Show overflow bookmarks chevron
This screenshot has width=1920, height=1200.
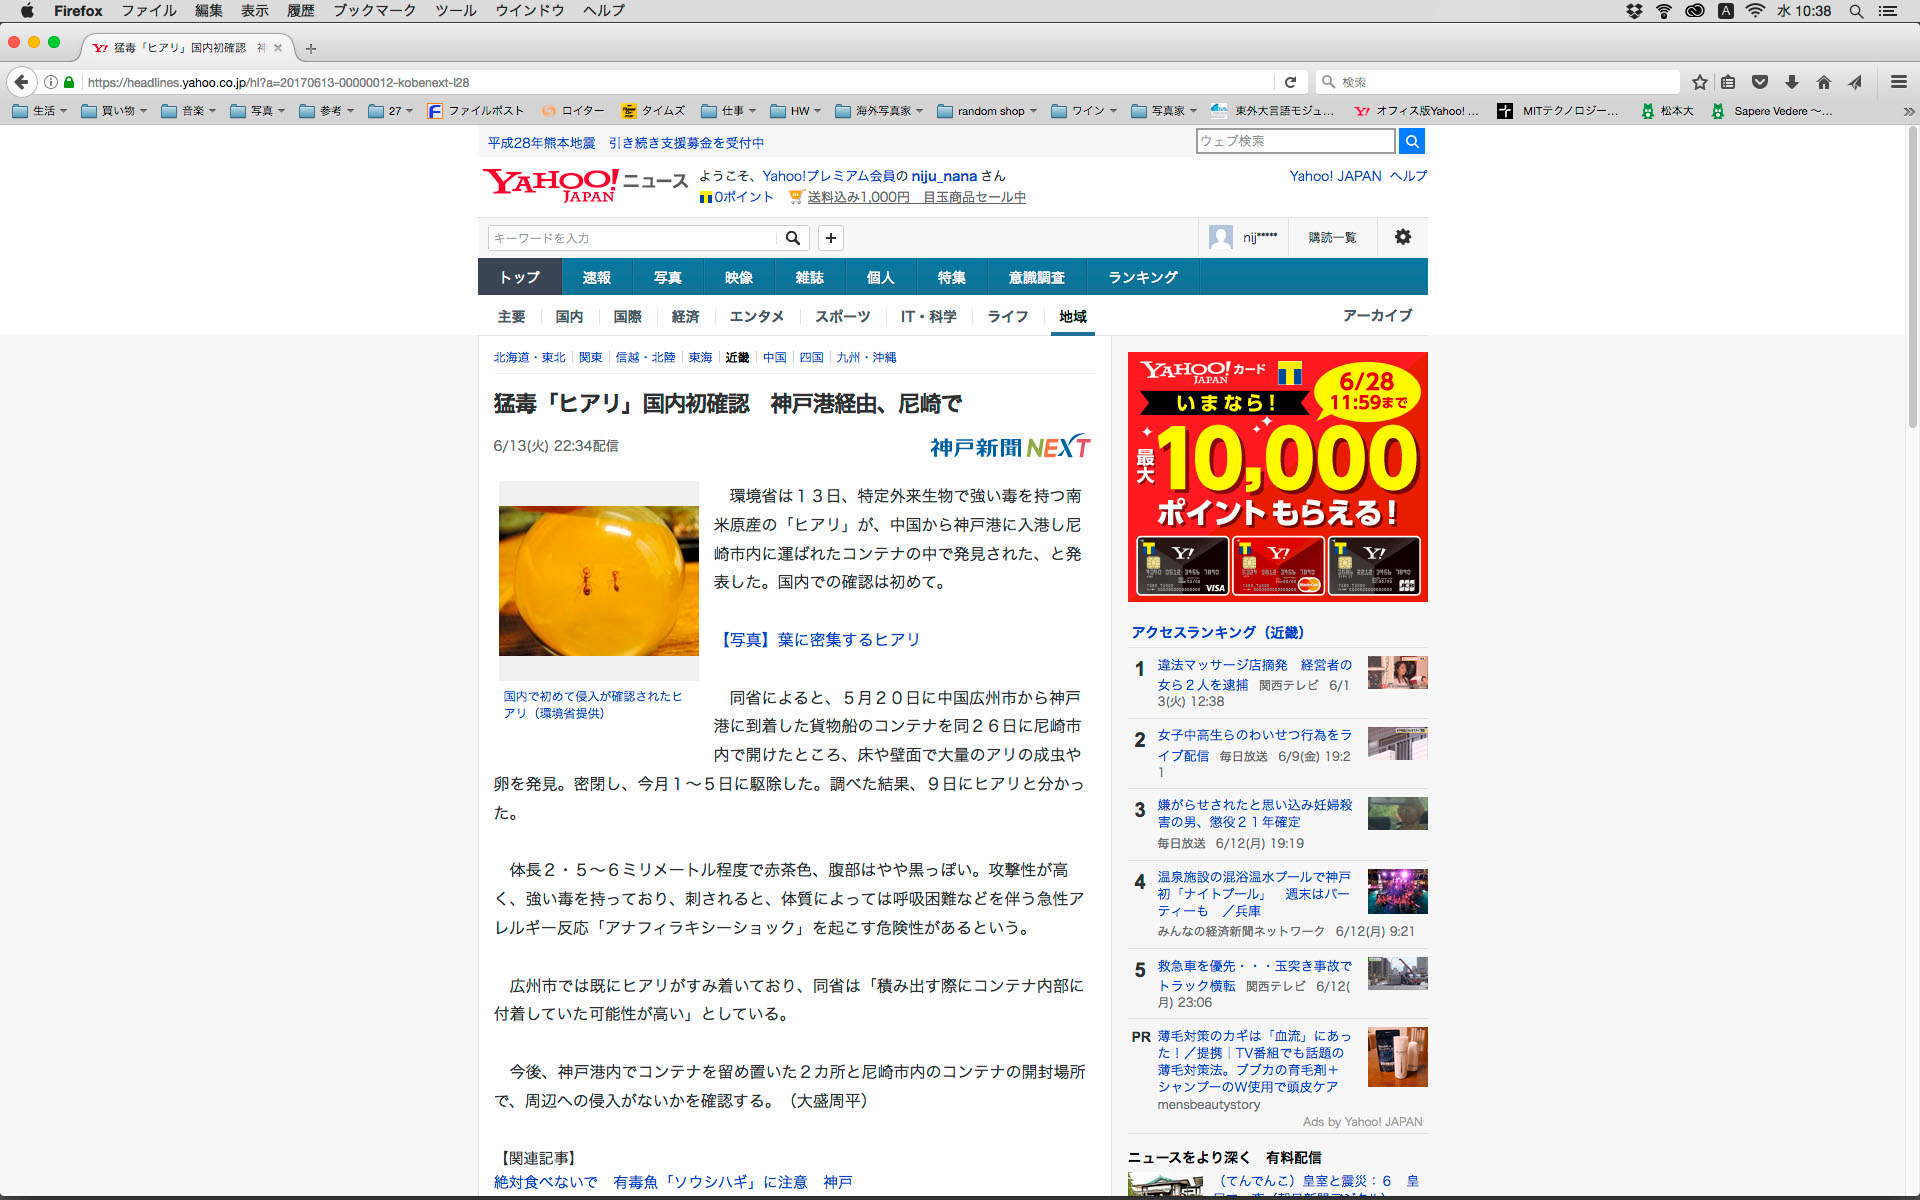click(1908, 111)
